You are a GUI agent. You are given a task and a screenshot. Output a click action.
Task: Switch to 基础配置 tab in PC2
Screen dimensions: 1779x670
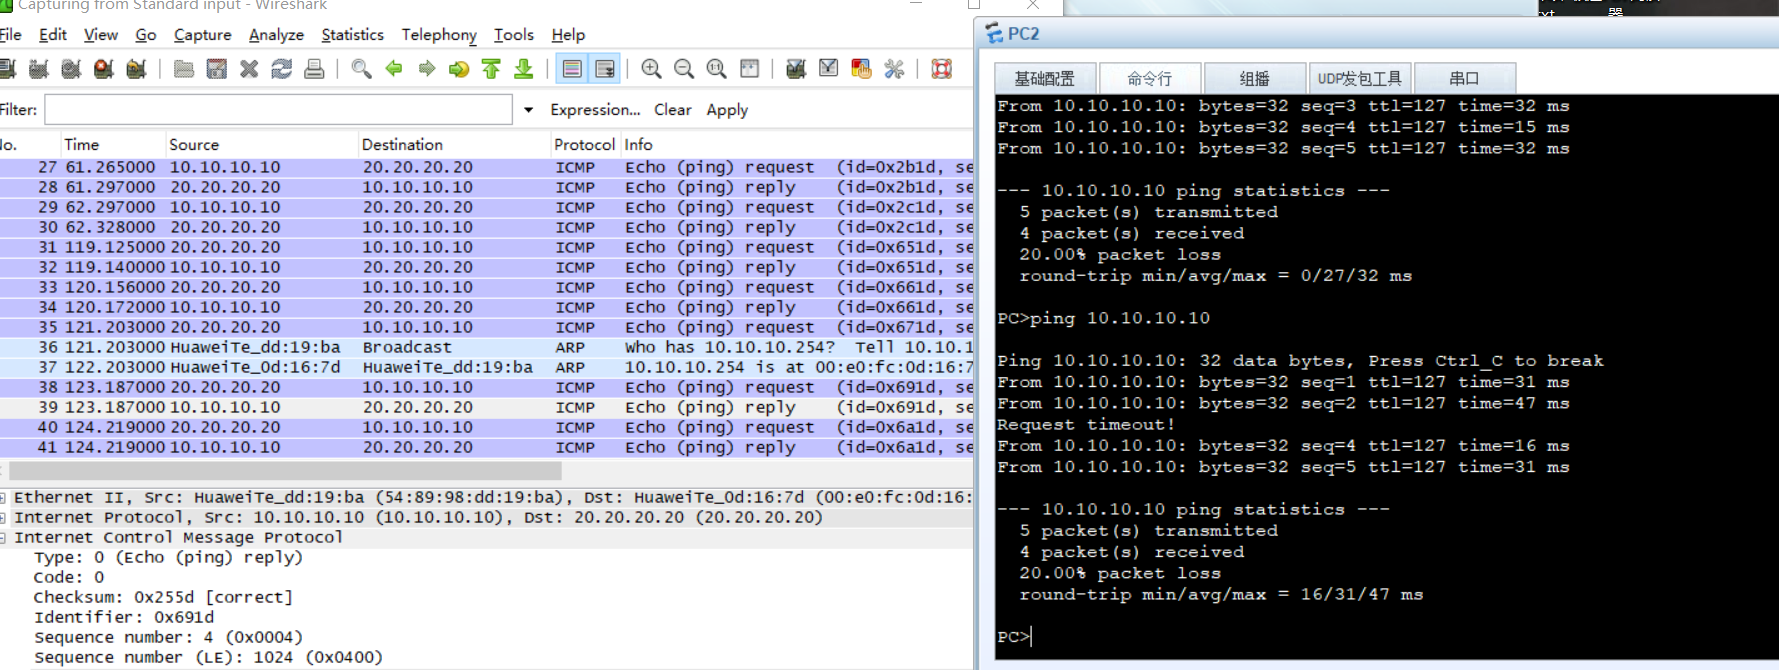pyautogui.click(x=1045, y=78)
